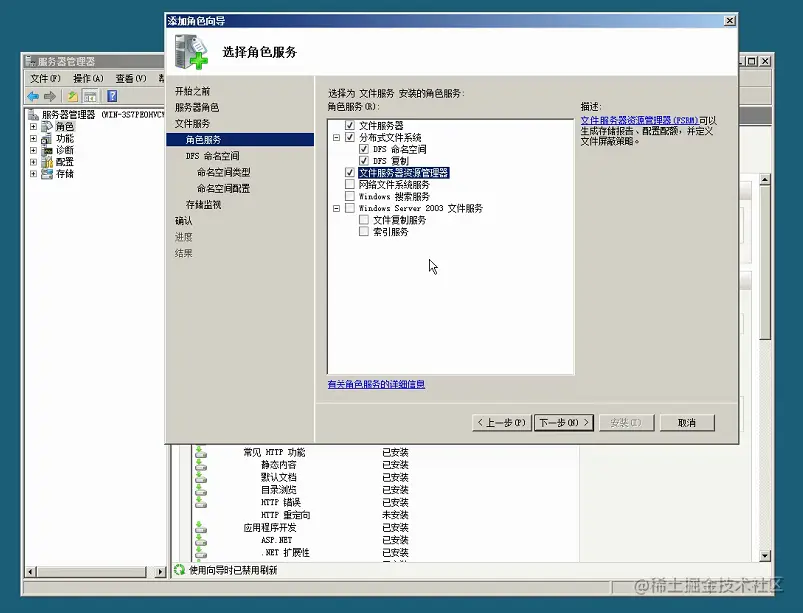Click the vertical scrollbar up arrow in Server Manager

(x=765, y=179)
